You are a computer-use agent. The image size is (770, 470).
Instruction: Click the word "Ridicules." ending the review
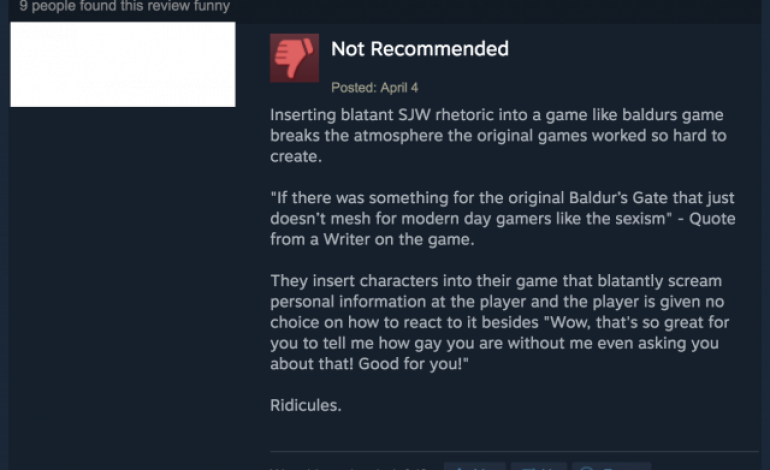pyautogui.click(x=305, y=405)
